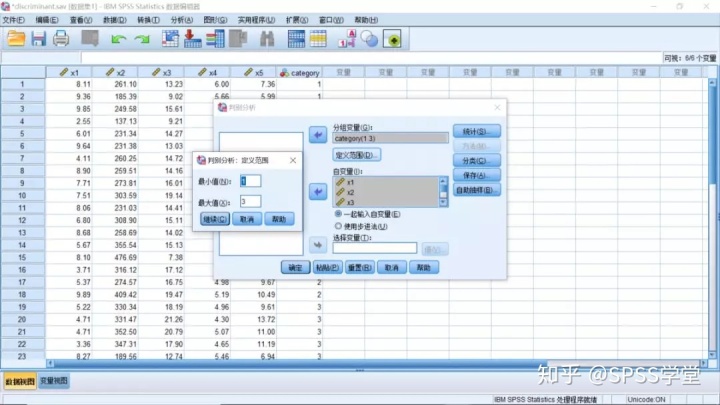This screenshot has height=405, width=720.
Task: Open the Recall recent dialogs toolbar icon
Action: (x=90, y=39)
